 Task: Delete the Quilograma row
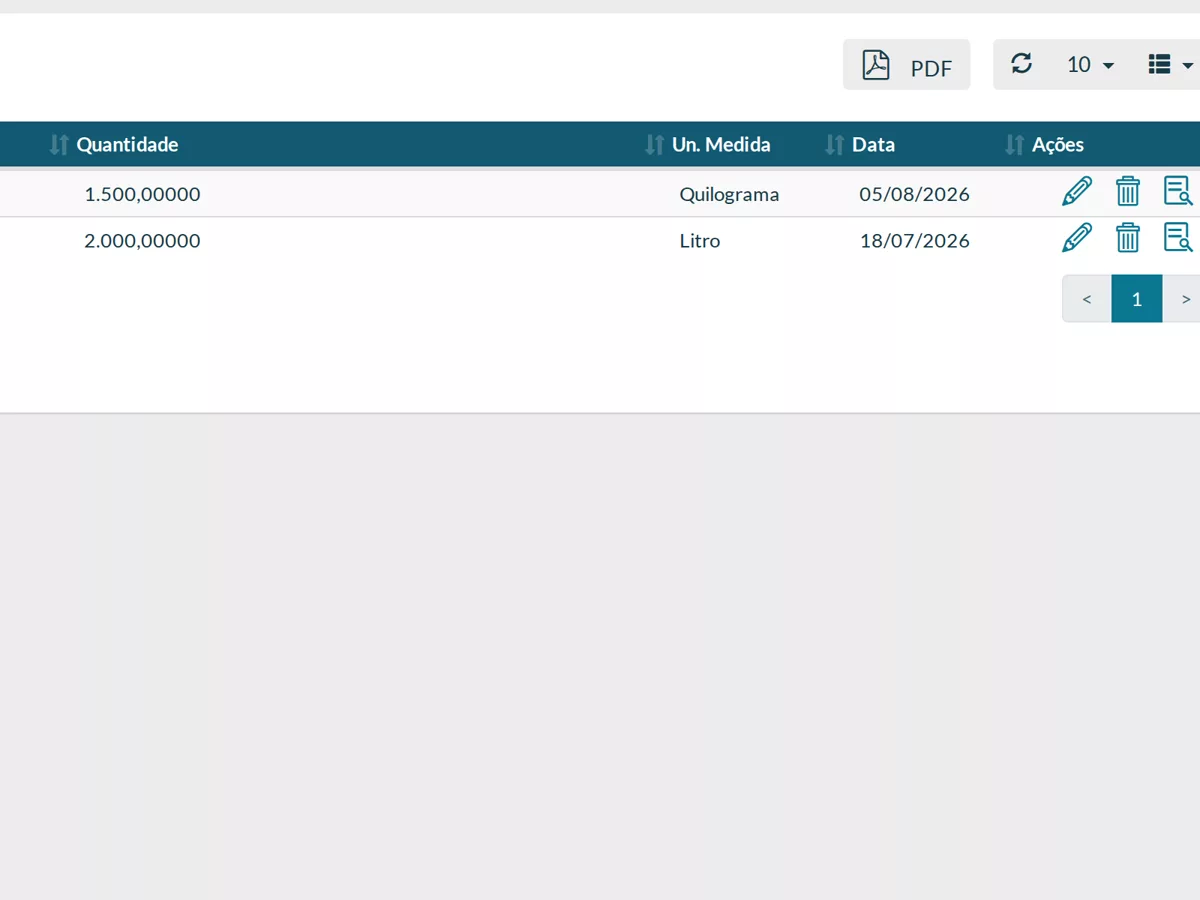[x=1128, y=191]
